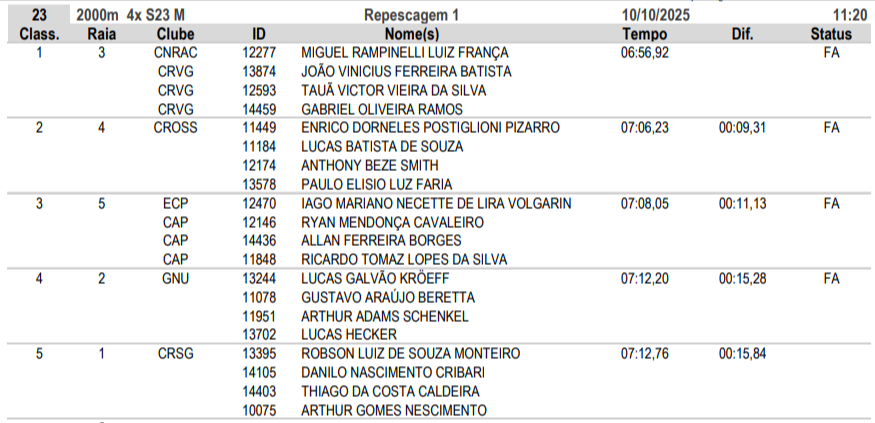The width and height of the screenshot is (875, 423).
Task: Click the GNU club entry
Action: [x=175, y=279]
